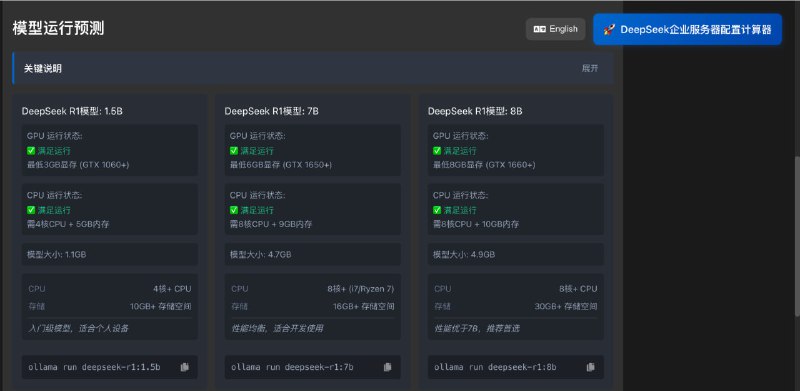The width and height of the screenshot is (800, 391).
Task: Click green check under 1.5B GPU status
Action: [31, 151]
